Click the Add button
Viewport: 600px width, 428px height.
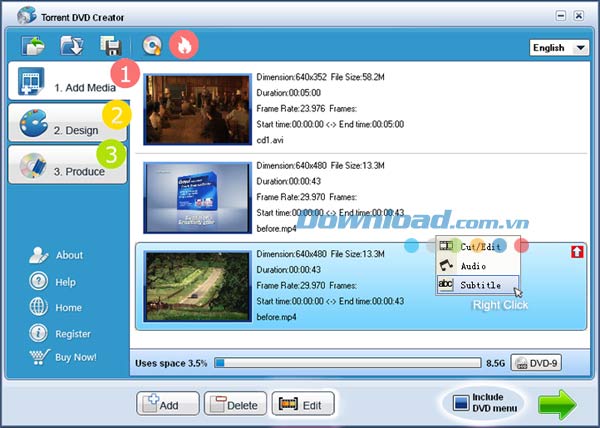[168, 404]
